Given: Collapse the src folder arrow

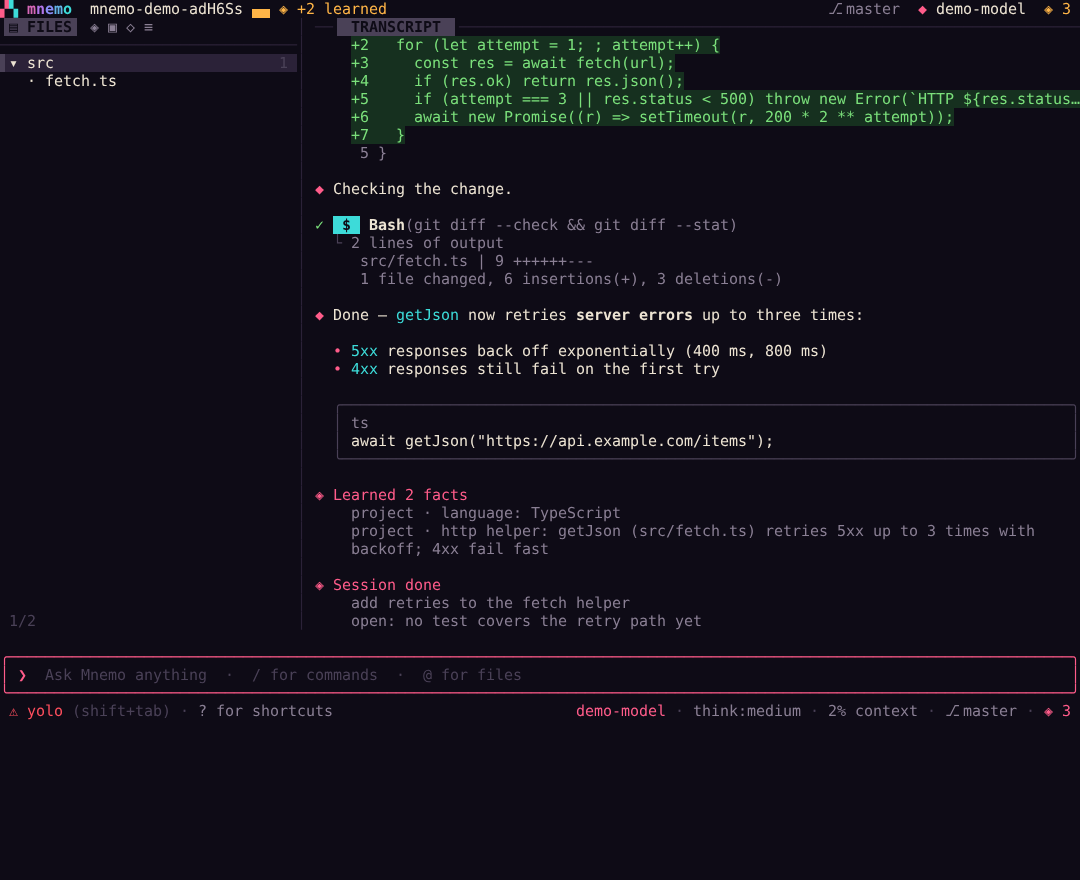Looking at the screenshot, I should 13,63.
